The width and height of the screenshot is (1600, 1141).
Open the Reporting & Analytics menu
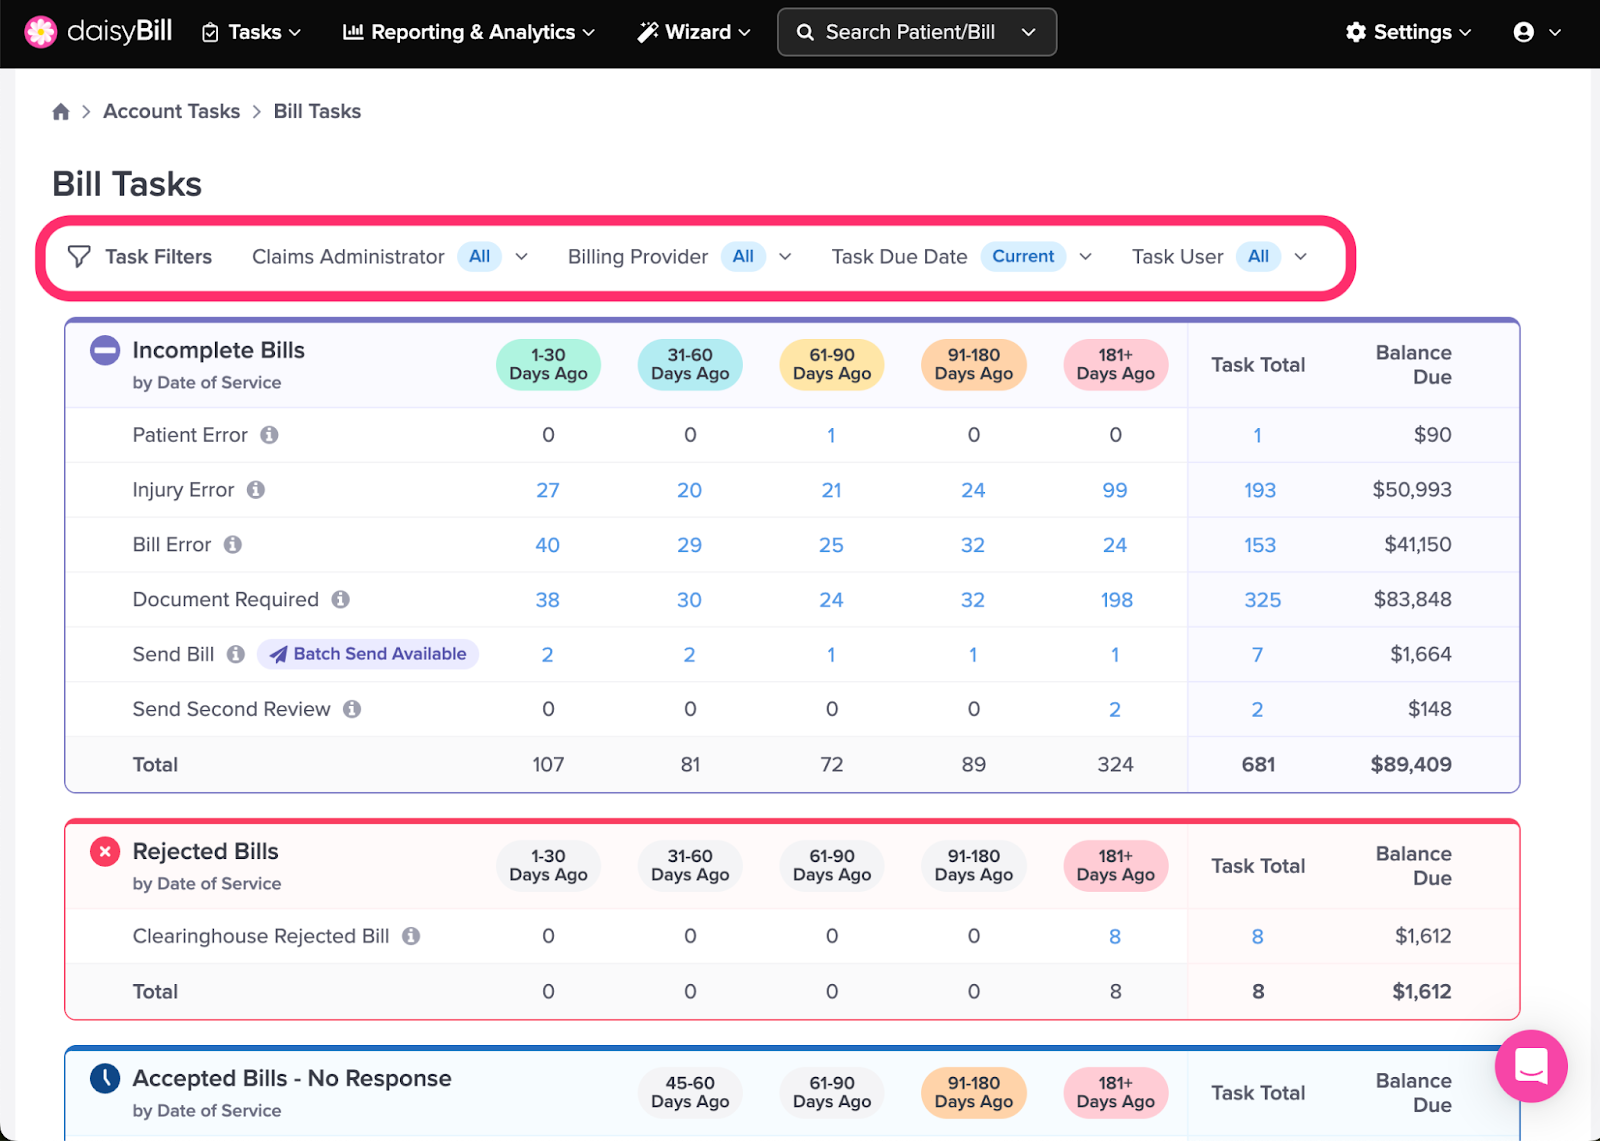469,32
